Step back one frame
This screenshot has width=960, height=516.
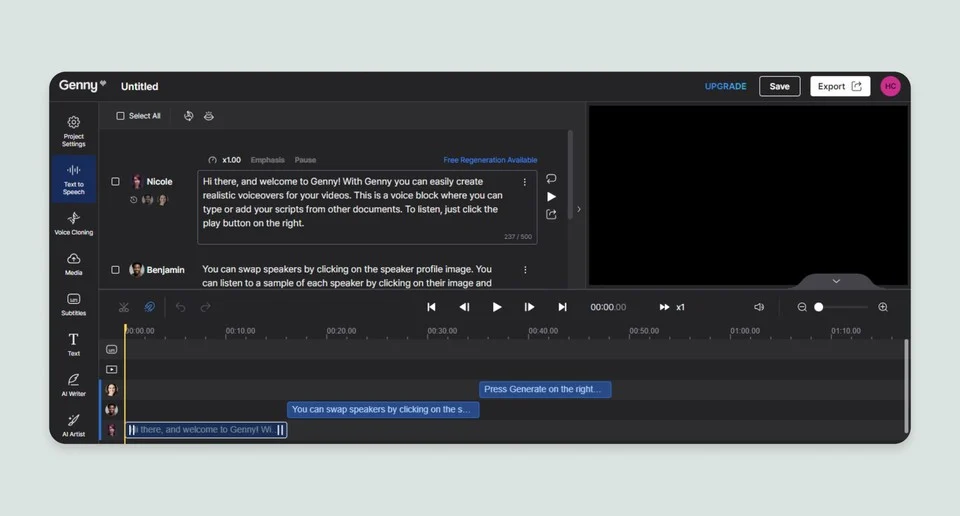464,307
